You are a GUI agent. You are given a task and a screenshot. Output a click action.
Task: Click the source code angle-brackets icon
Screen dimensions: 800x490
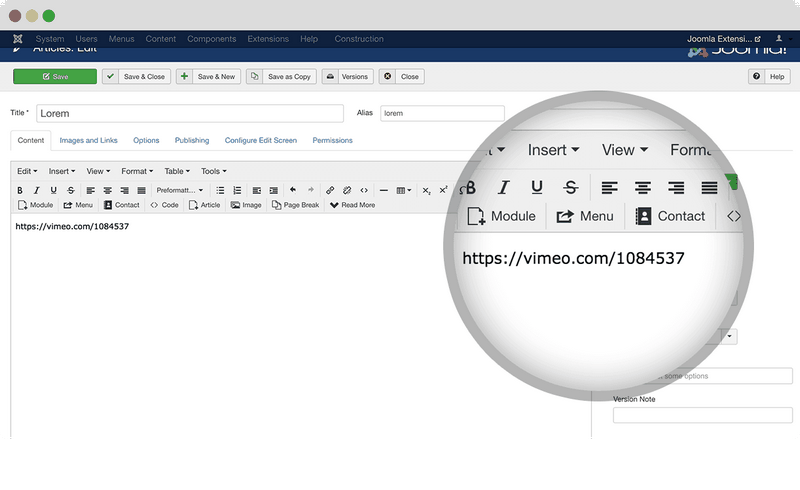(x=364, y=190)
